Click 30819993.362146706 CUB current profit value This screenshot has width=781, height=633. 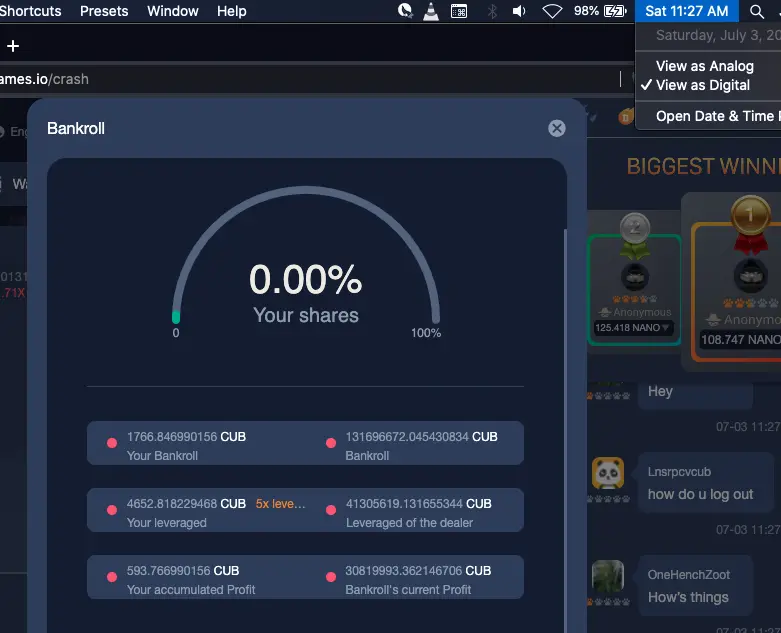[418, 571]
